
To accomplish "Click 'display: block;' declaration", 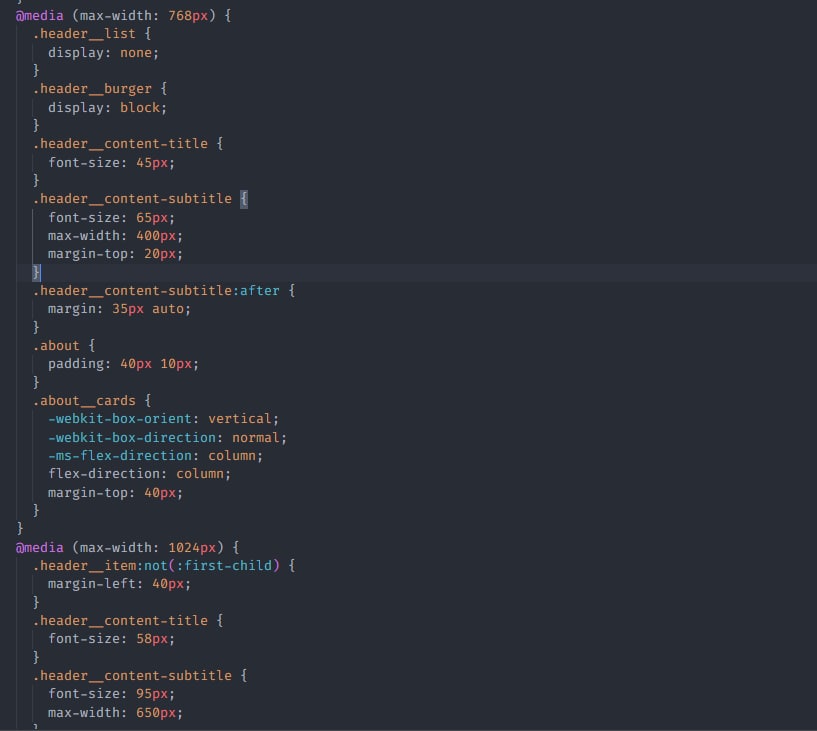I will (x=107, y=108).
